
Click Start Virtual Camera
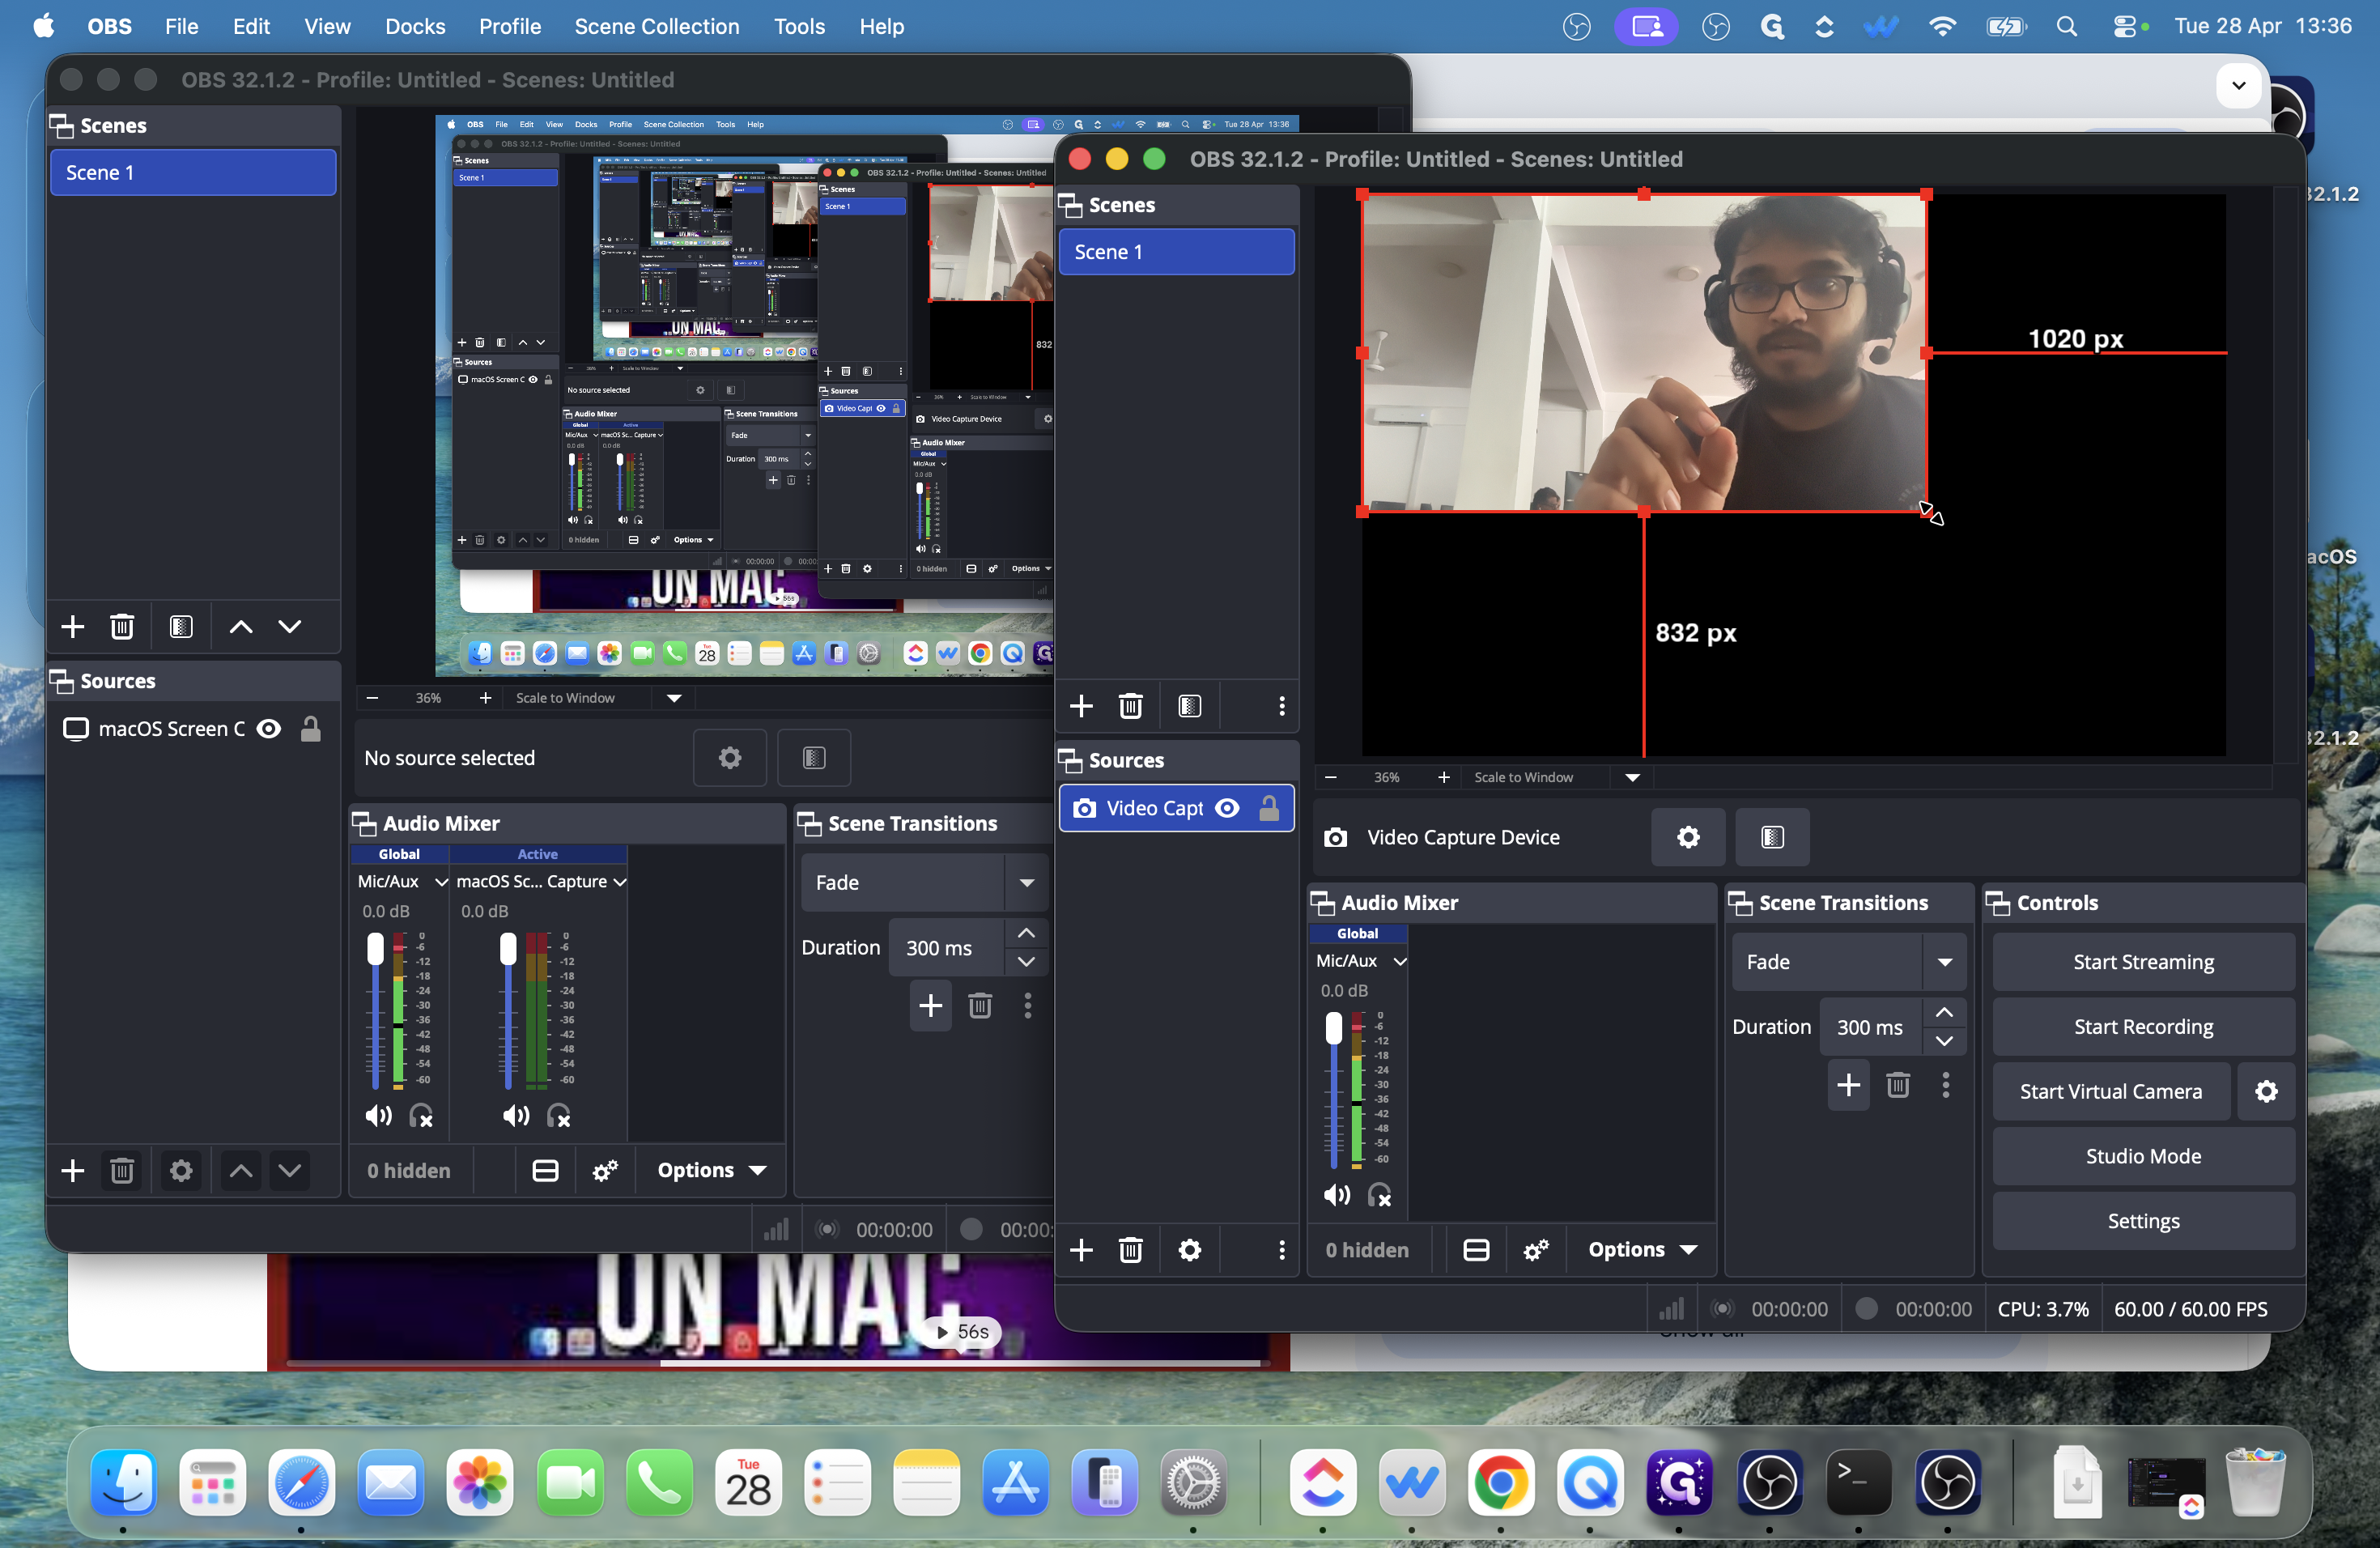tap(2110, 1091)
